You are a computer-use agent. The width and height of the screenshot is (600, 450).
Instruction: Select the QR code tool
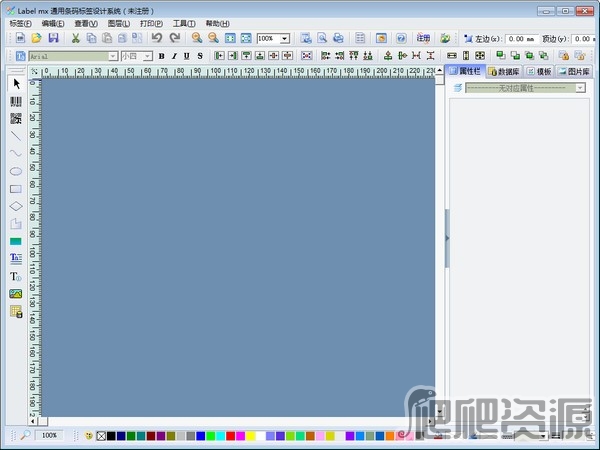coord(16,118)
